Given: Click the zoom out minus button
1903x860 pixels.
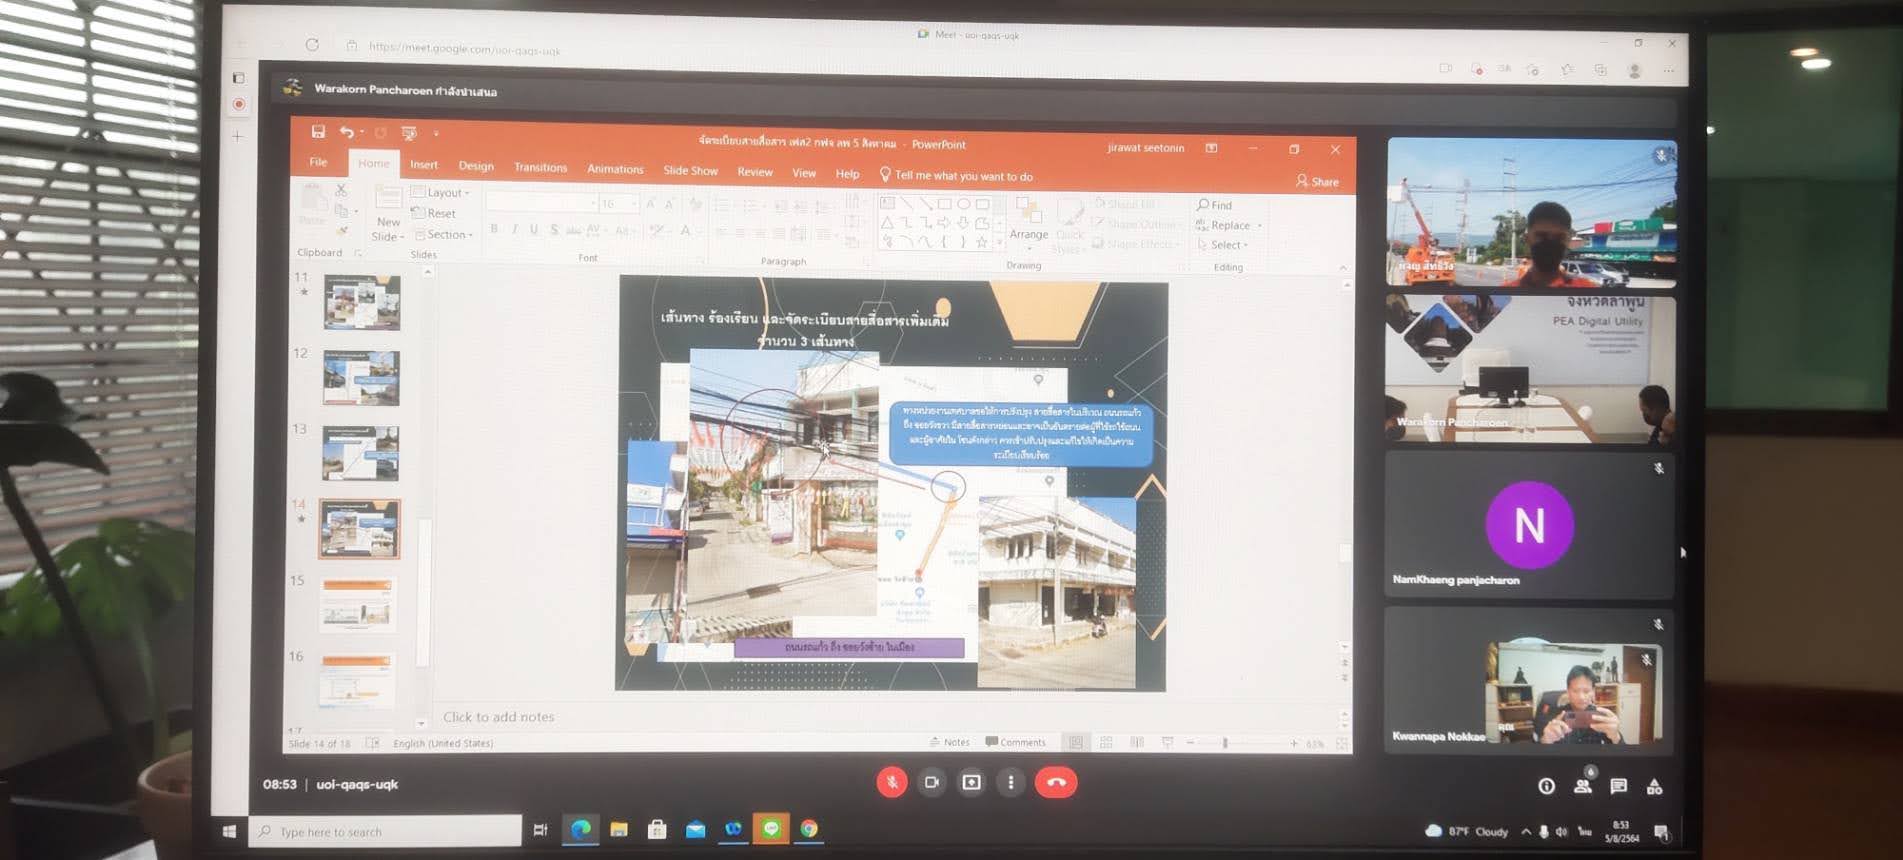Looking at the screenshot, I should [1190, 743].
